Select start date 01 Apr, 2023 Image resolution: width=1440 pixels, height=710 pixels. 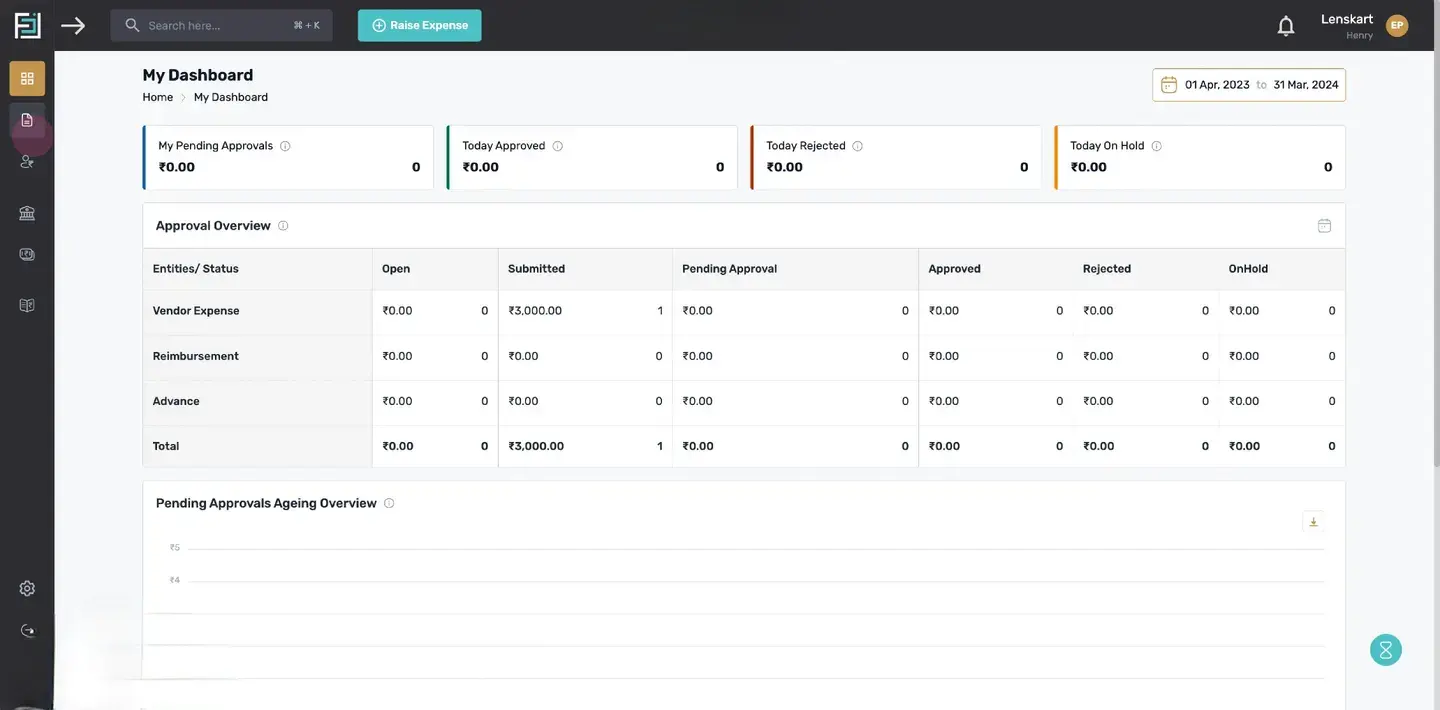1217,85
